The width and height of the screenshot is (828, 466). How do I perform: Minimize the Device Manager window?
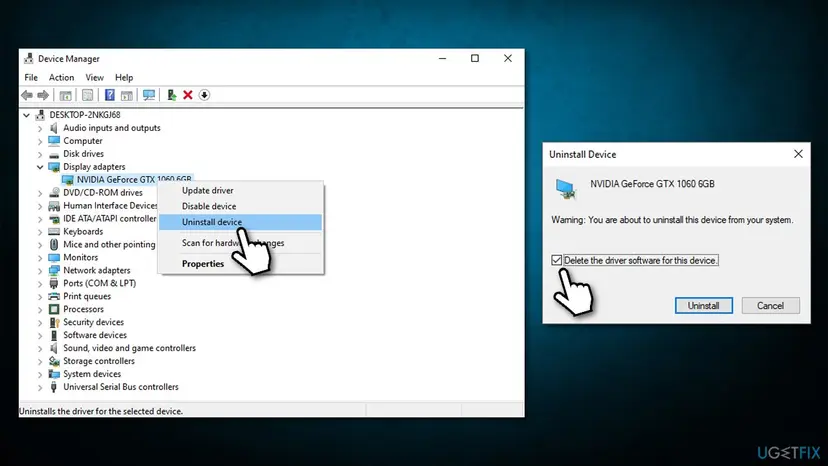click(x=443, y=58)
